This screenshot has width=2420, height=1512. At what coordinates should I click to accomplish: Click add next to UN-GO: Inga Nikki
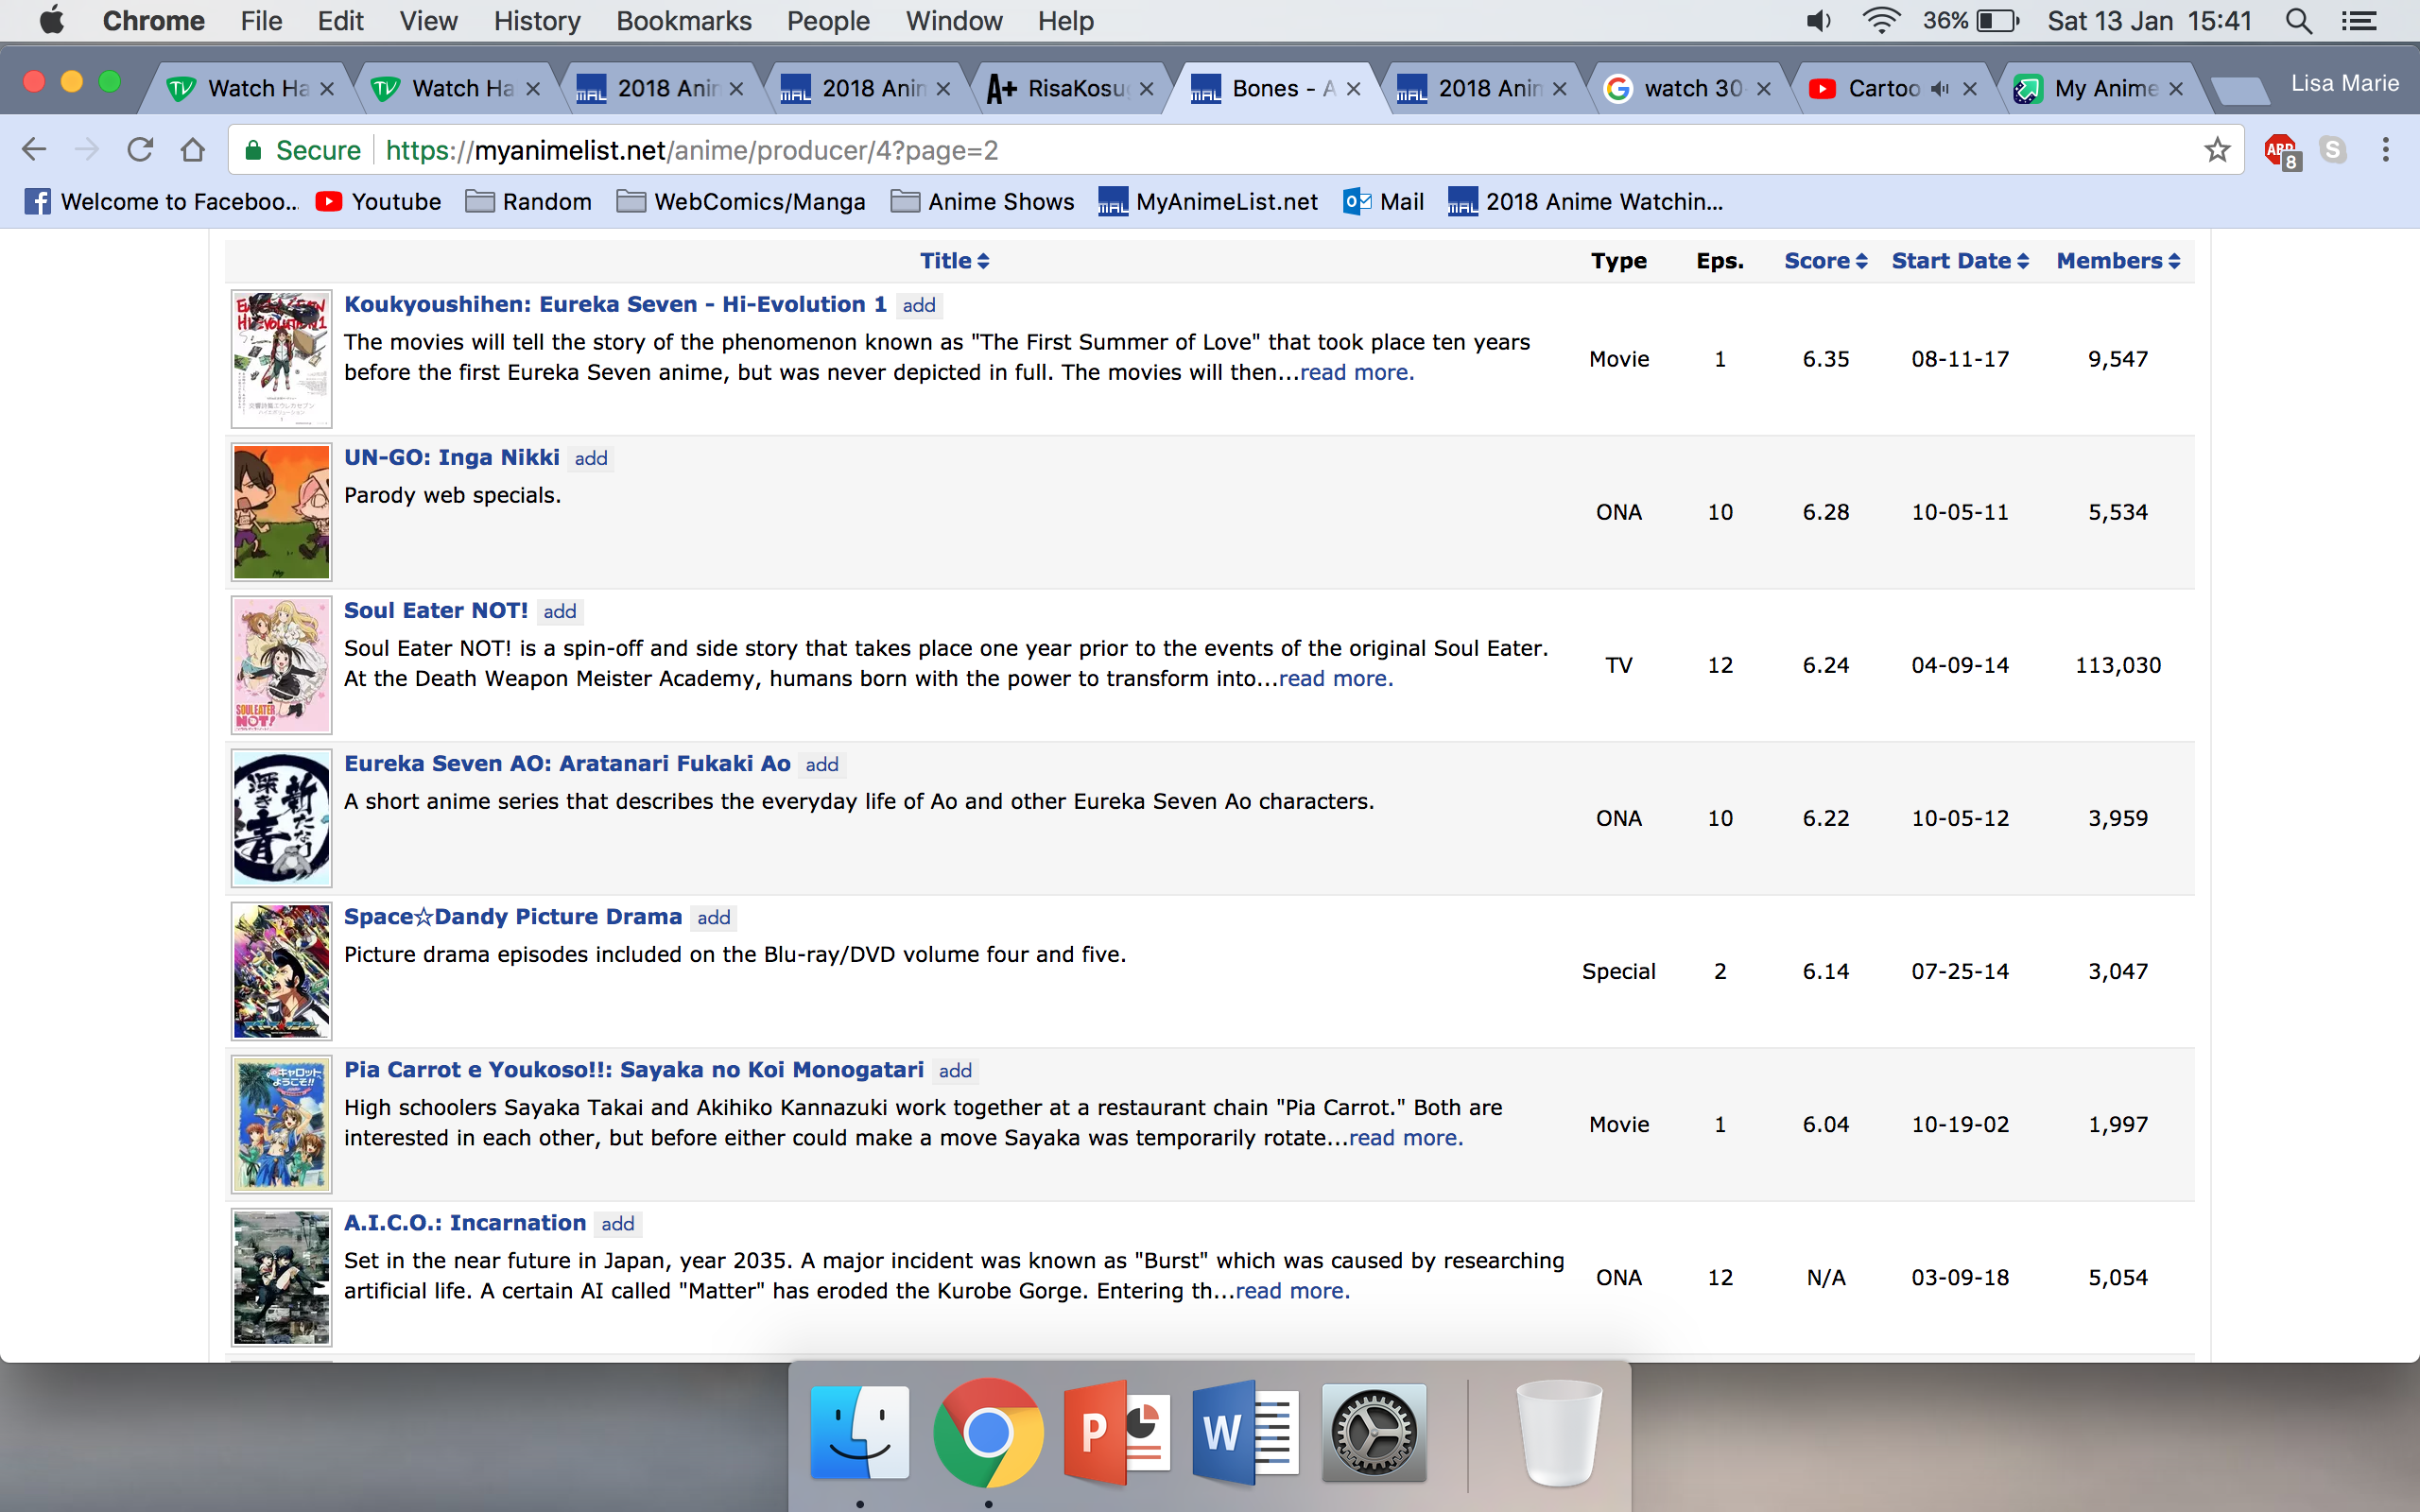point(590,458)
